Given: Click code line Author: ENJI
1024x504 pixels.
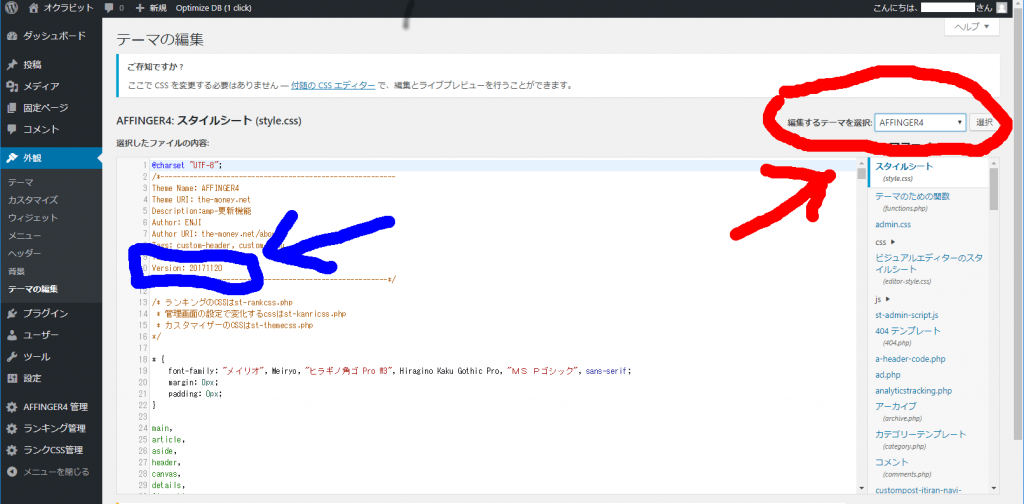Looking at the screenshot, I should [x=176, y=222].
